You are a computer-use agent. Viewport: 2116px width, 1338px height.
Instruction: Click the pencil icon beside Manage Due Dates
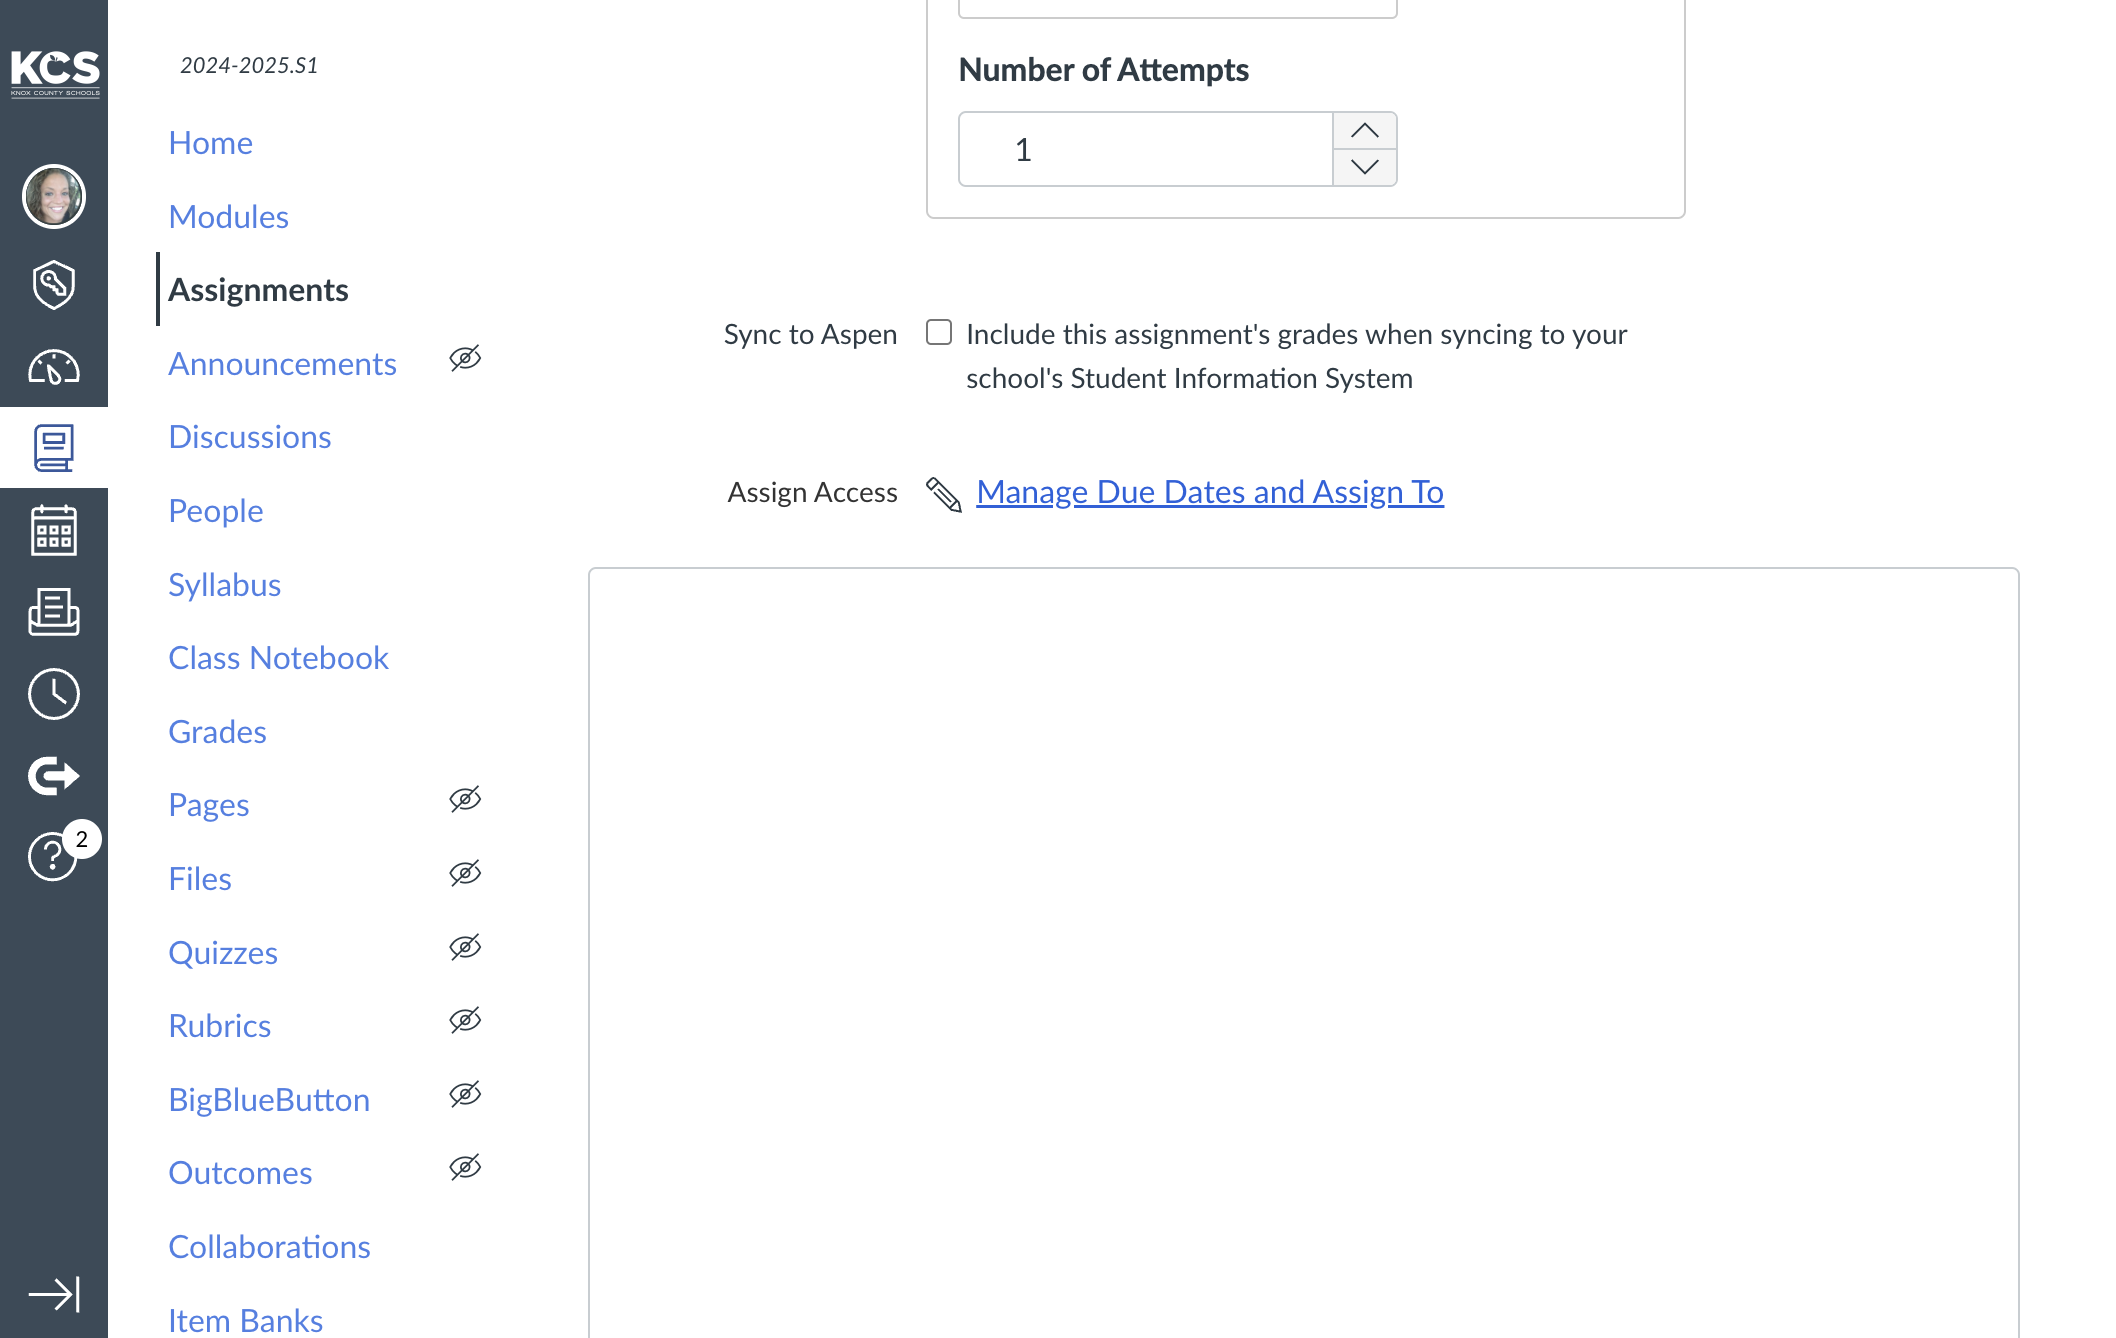click(943, 494)
